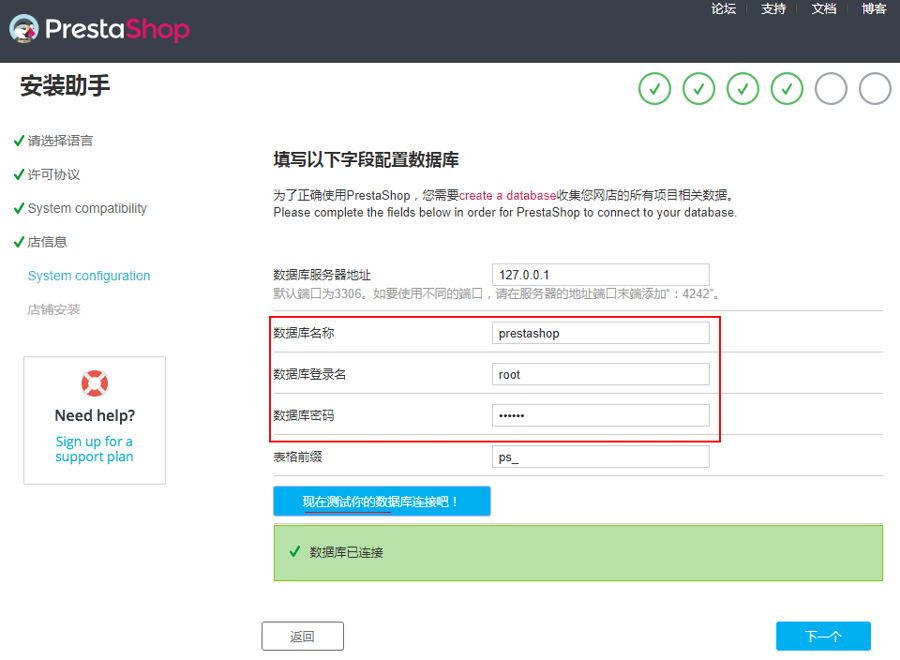Click the third completed step circle
The height and width of the screenshot is (660, 900).
pyautogui.click(x=742, y=89)
